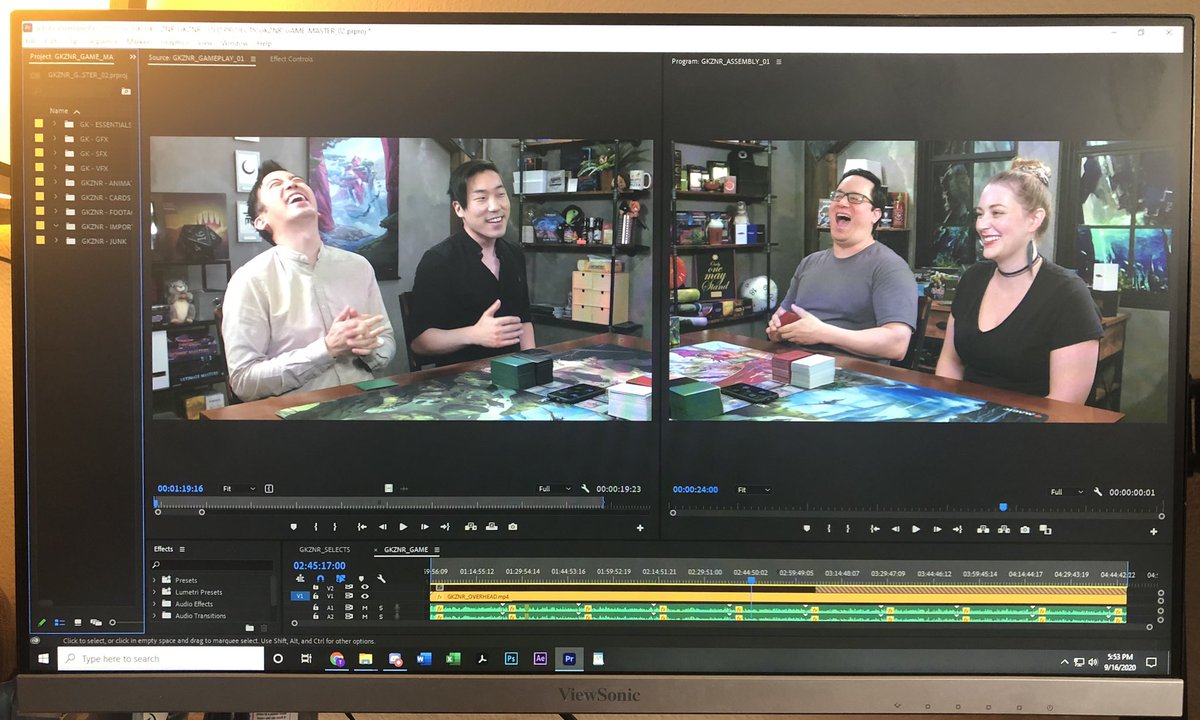Expand Project panel overflow chevrons

click(132, 57)
